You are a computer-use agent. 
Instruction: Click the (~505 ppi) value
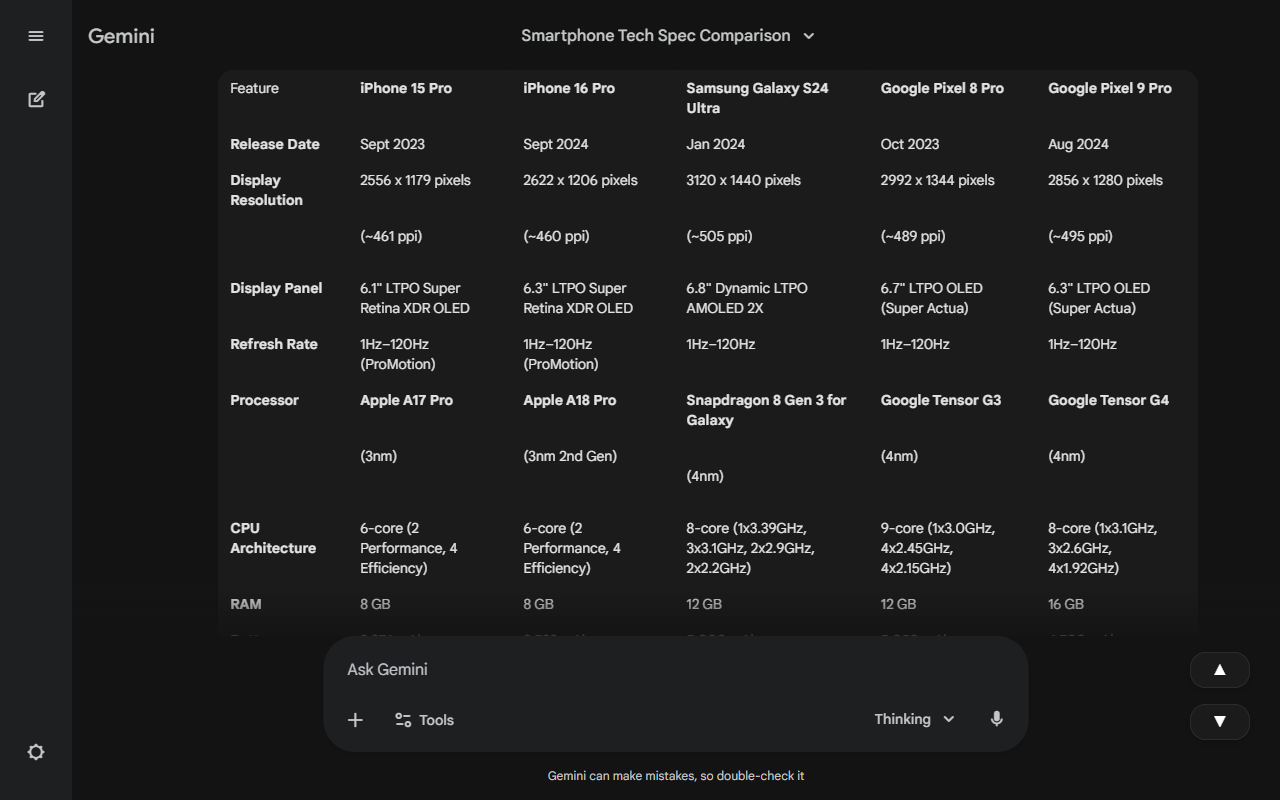(719, 236)
